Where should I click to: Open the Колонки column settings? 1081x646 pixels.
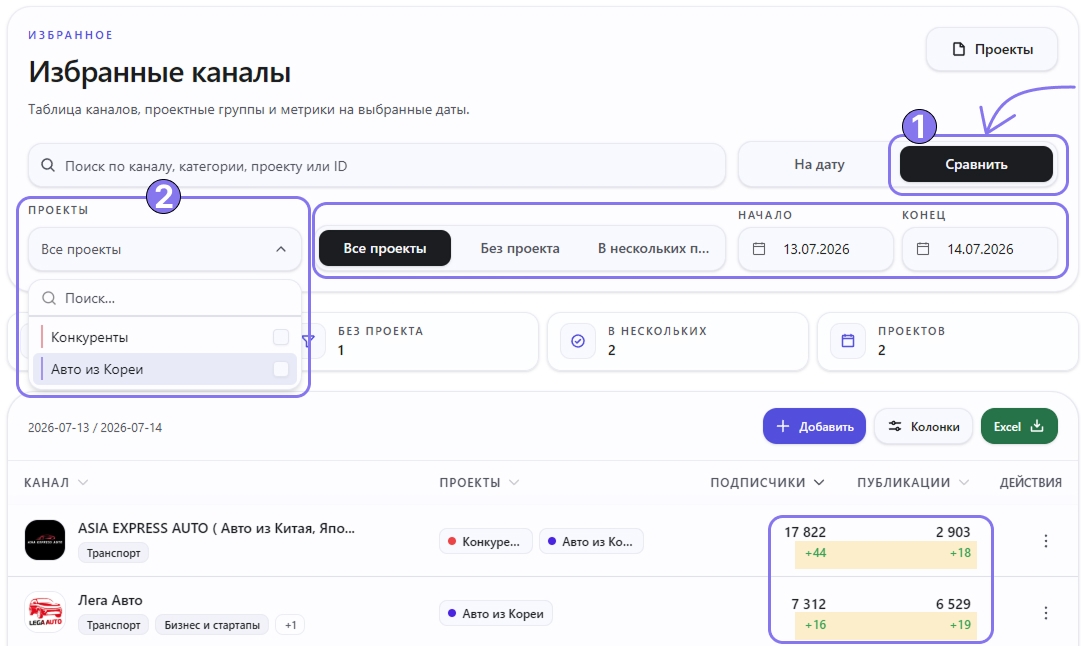click(923, 426)
